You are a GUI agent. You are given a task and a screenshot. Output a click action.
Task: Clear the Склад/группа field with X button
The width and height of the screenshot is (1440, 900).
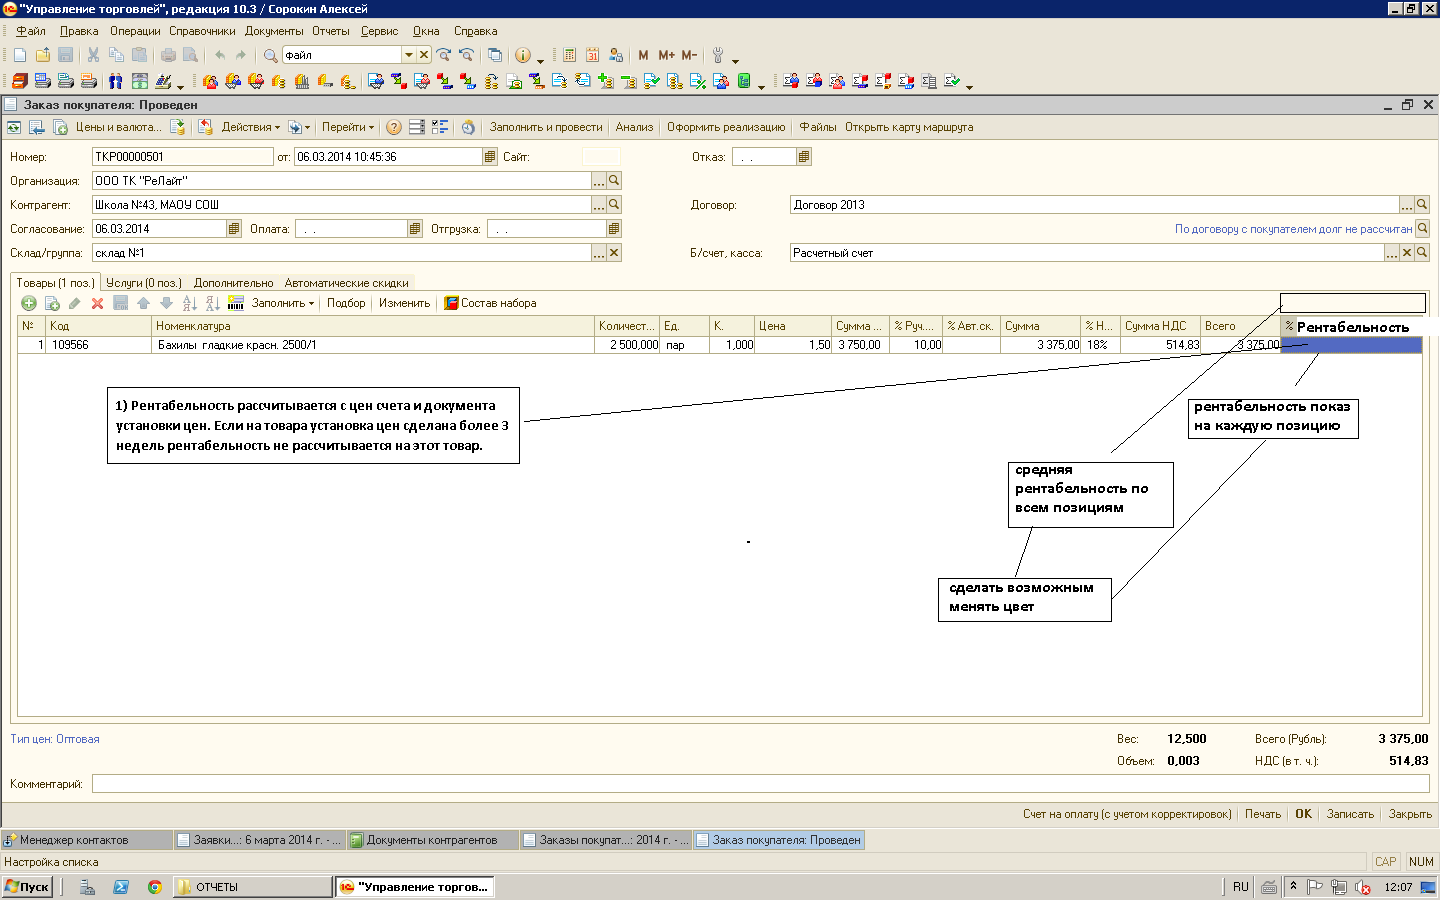tap(614, 253)
